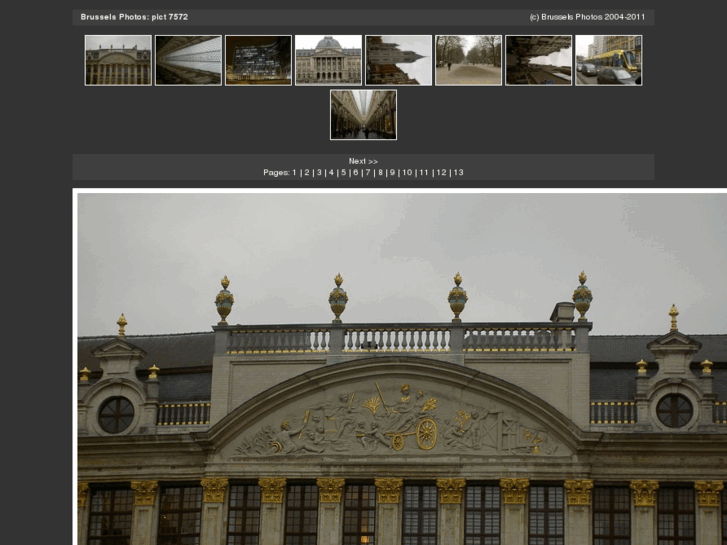Image resolution: width=727 pixels, height=545 pixels.
Task: Open the sideways town hall spire thumbnail
Action: pos(398,60)
